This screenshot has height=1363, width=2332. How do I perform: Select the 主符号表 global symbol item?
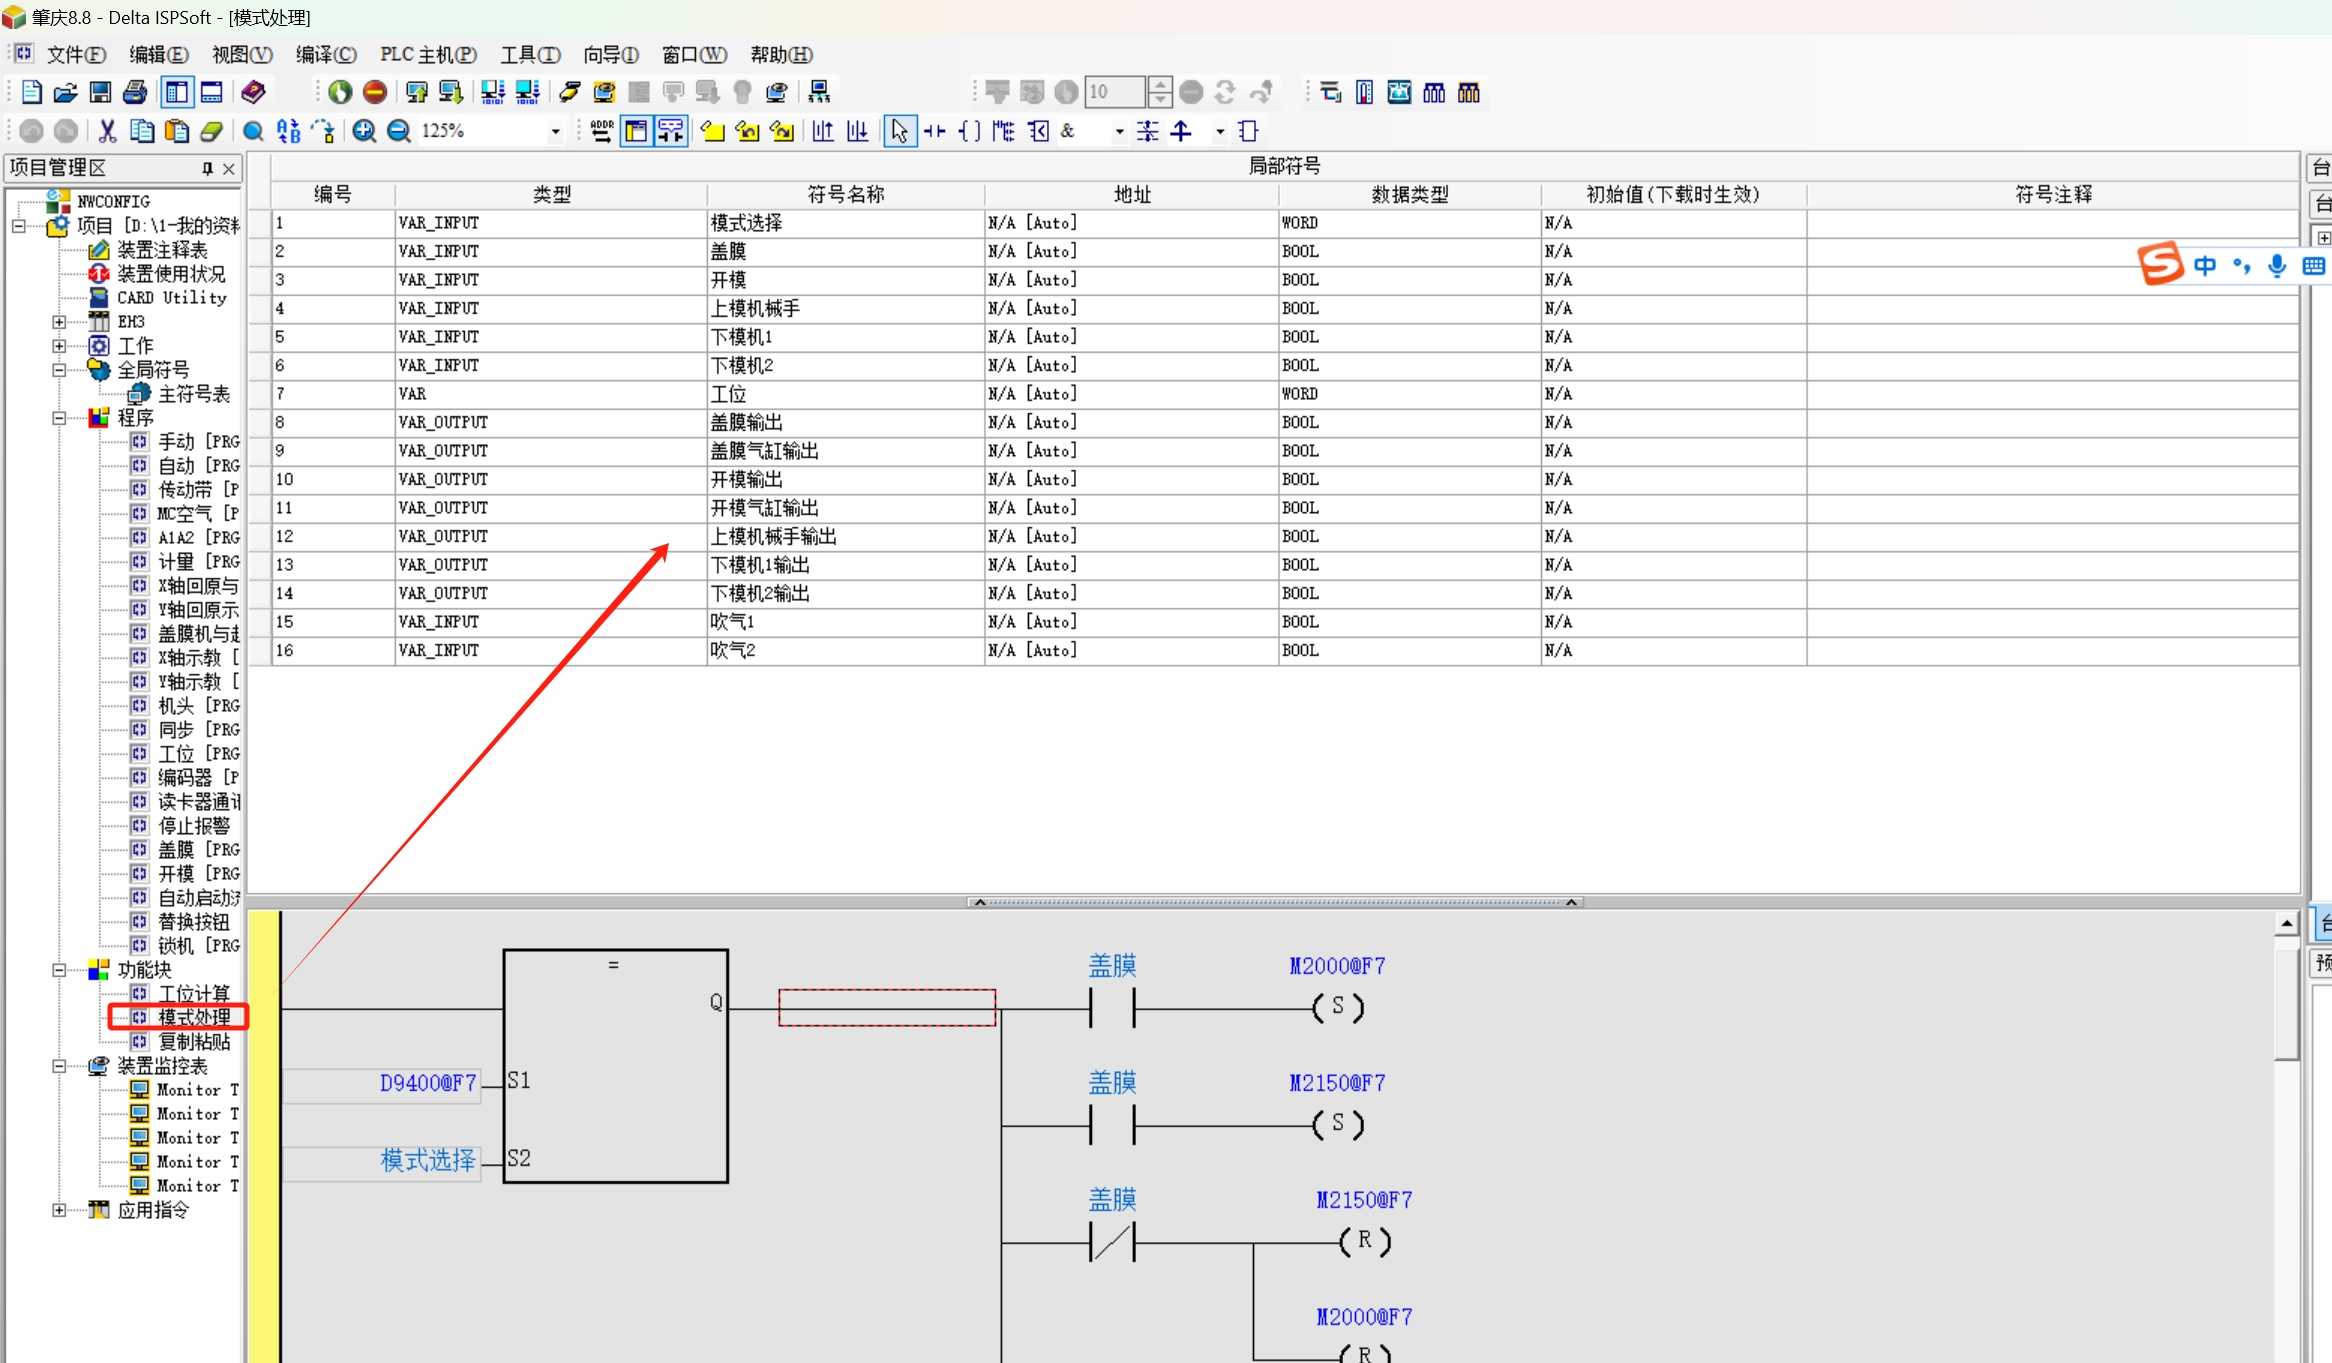193,394
